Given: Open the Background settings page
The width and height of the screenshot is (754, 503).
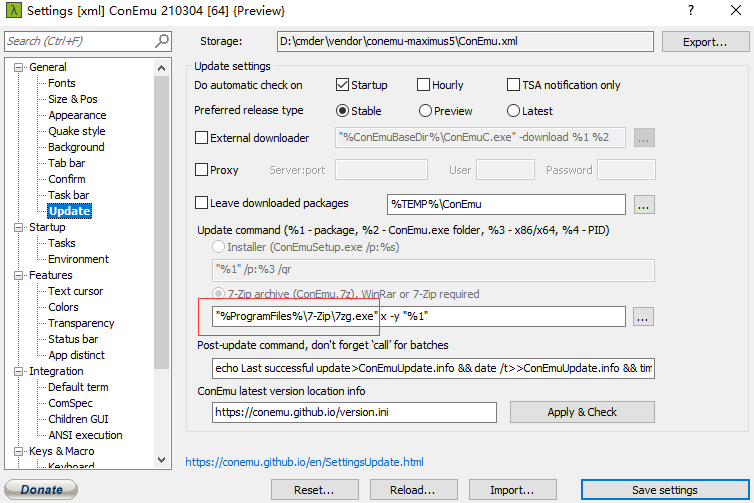Looking at the screenshot, I should pos(76,147).
